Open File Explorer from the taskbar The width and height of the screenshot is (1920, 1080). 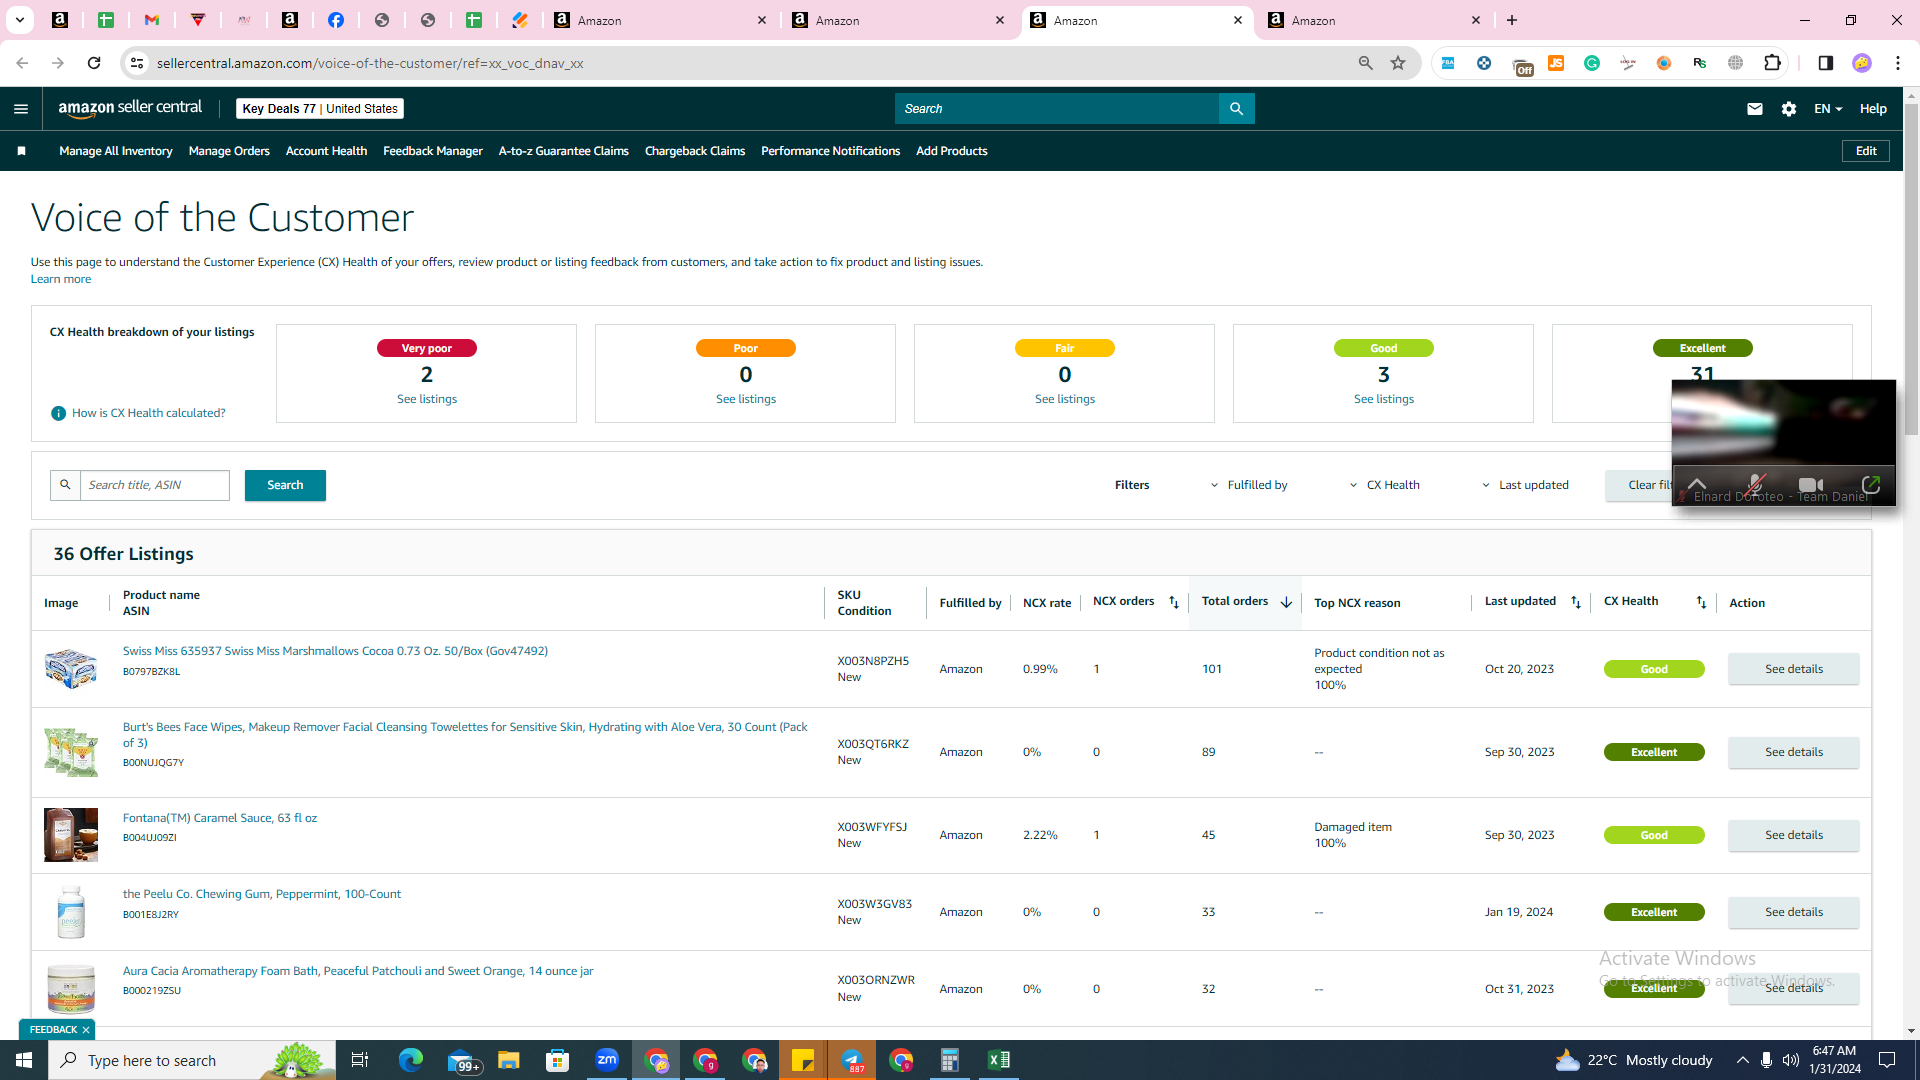[x=509, y=1060]
